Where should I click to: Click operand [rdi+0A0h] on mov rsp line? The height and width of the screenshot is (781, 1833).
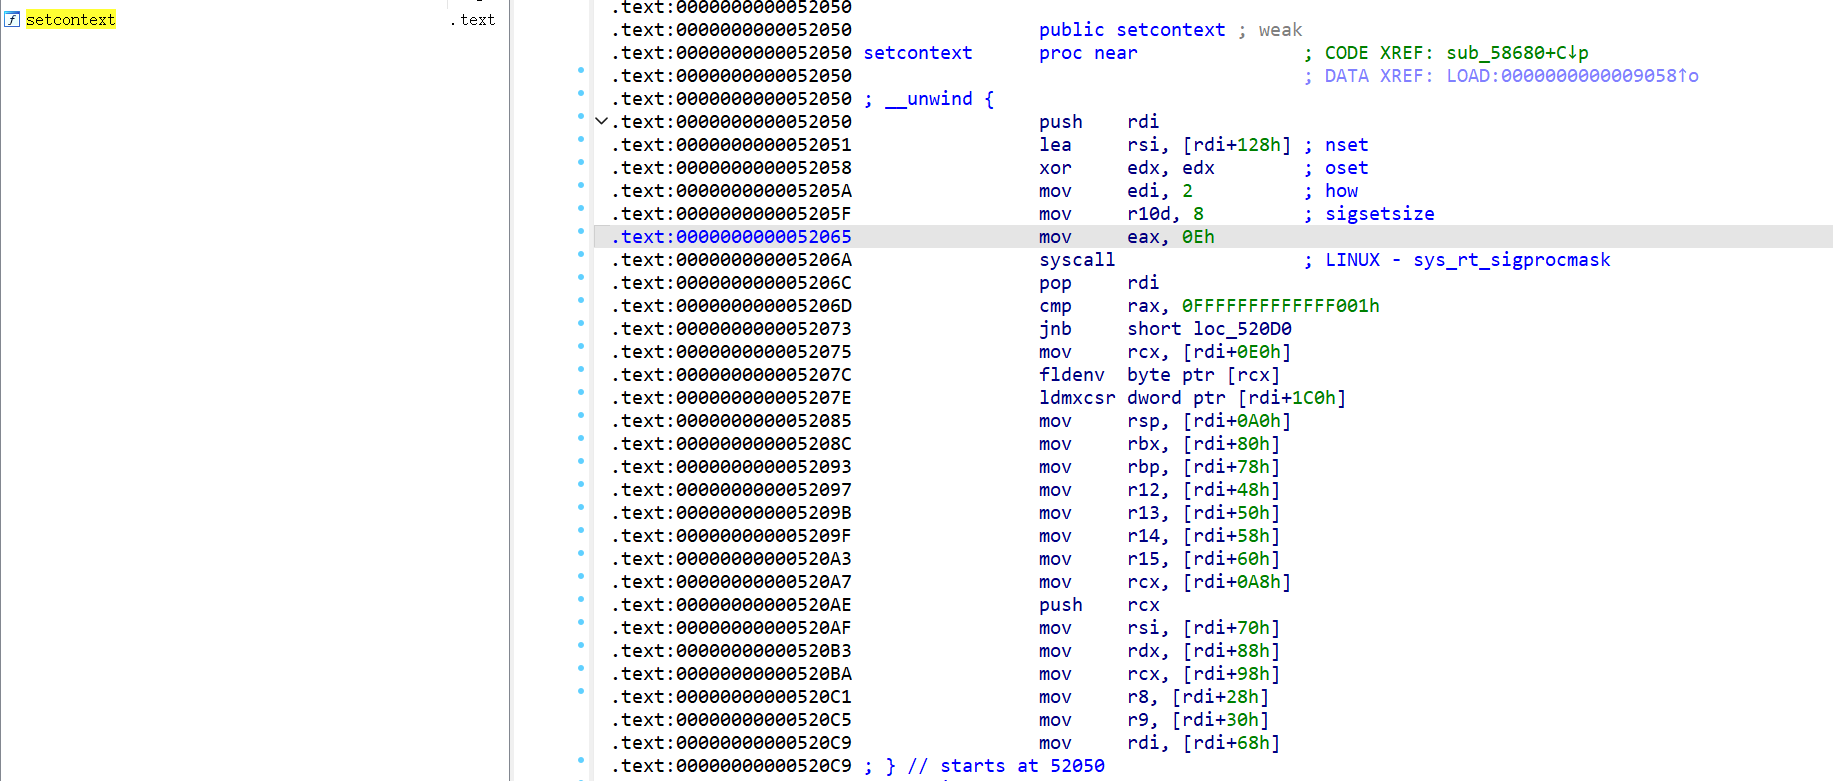coord(1237,421)
